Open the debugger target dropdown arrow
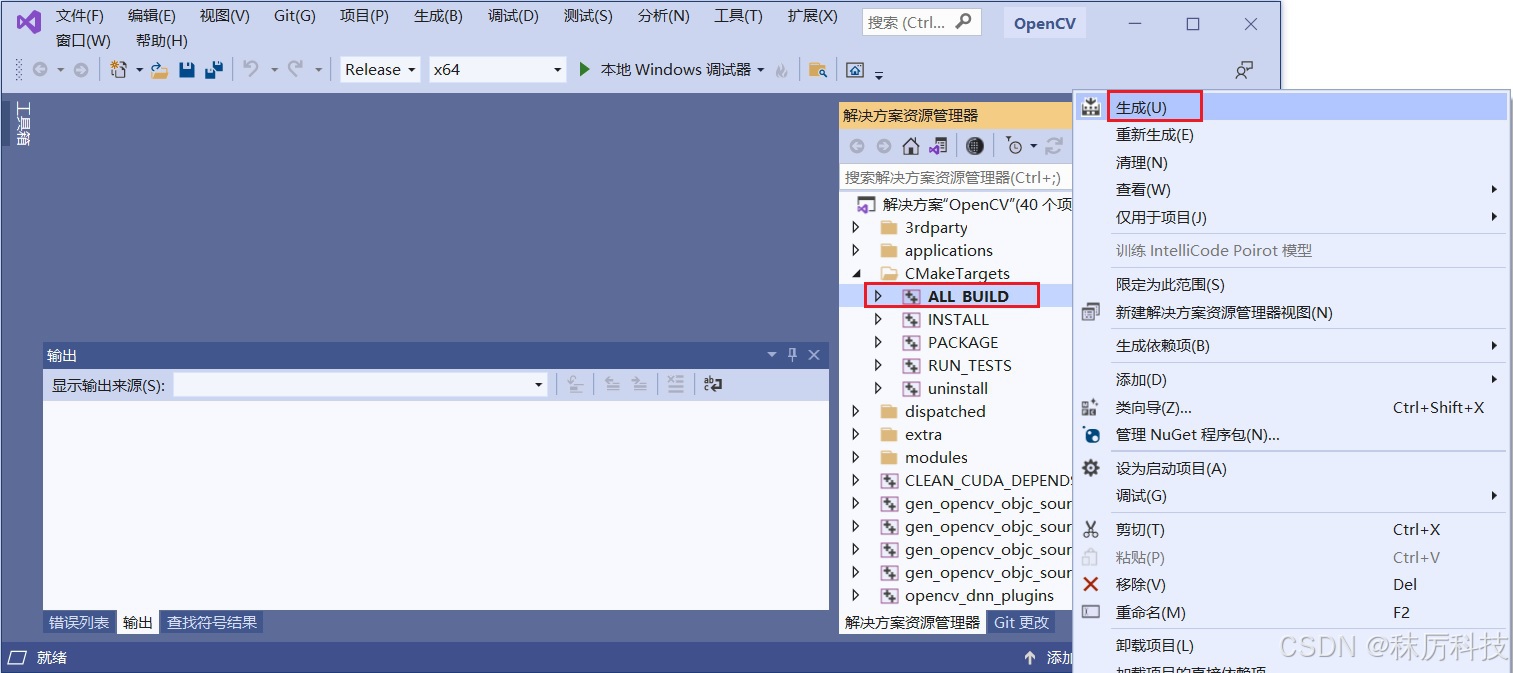Viewport: 1513px width, 673px height. tap(761, 70)
